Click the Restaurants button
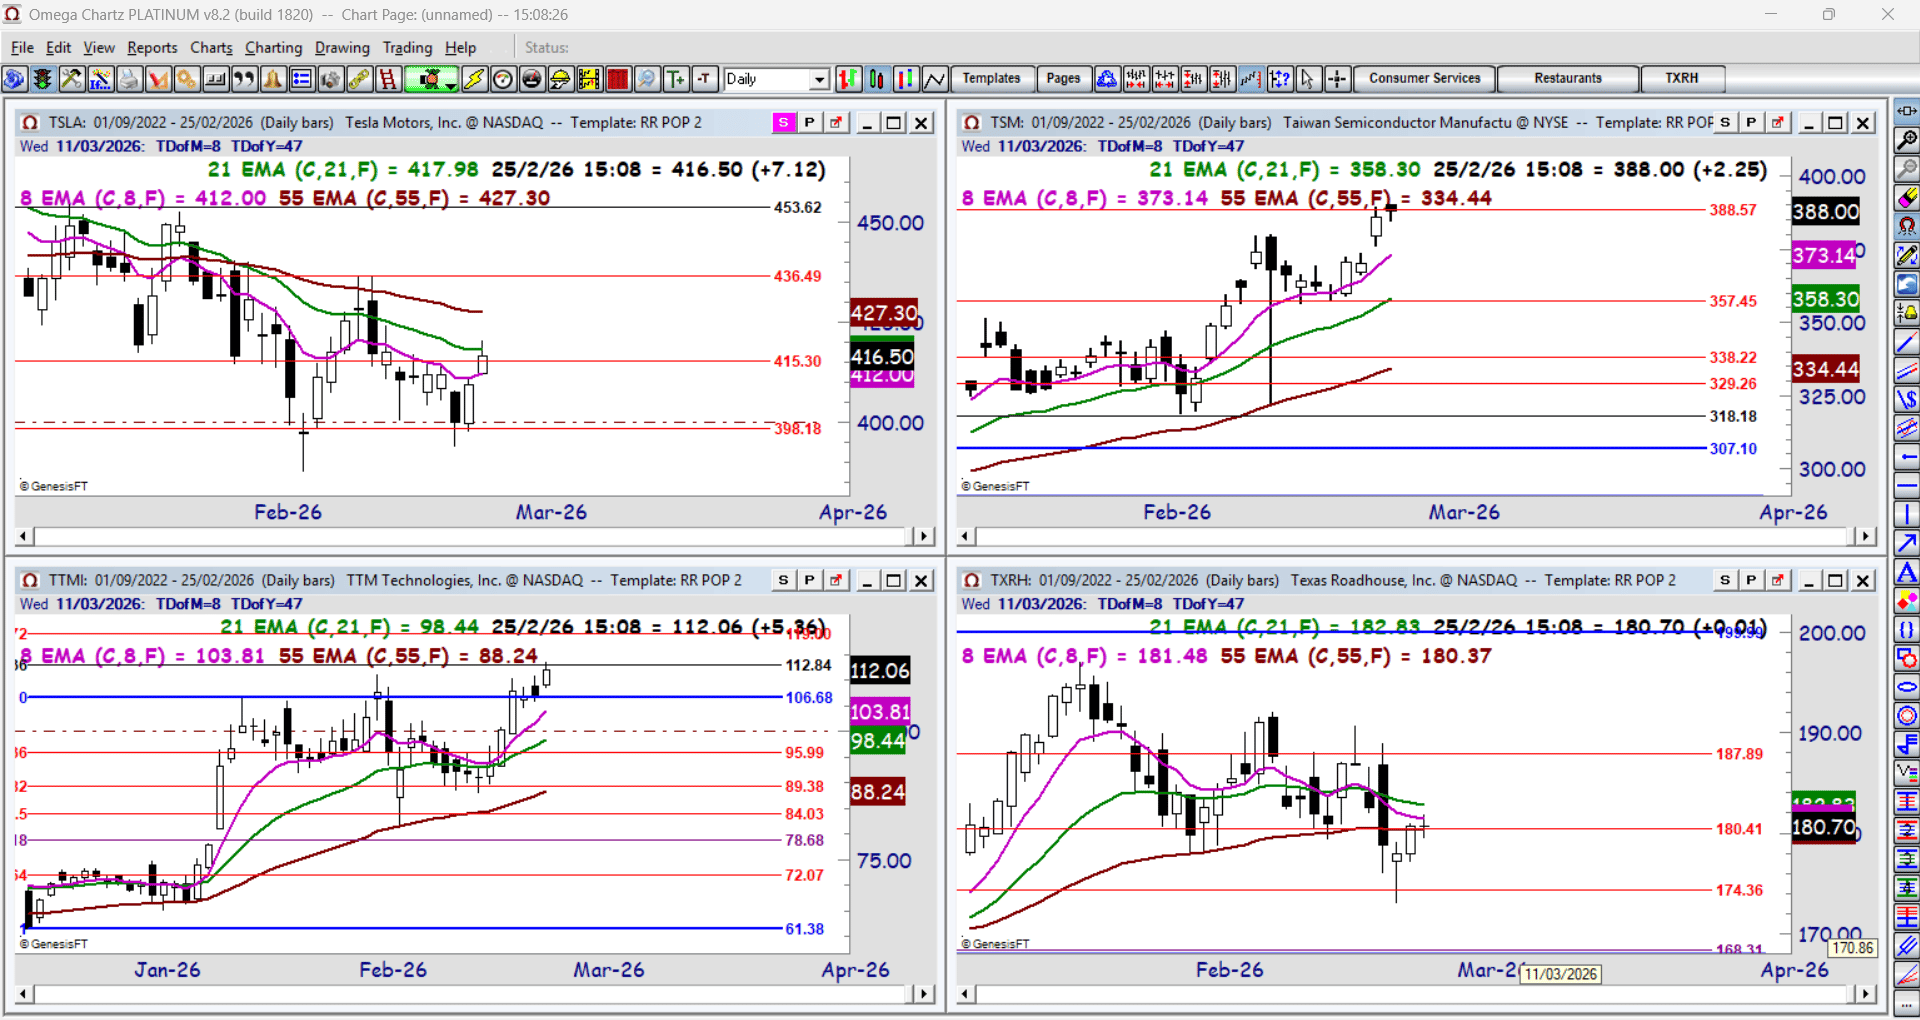 click(1568, 79)
